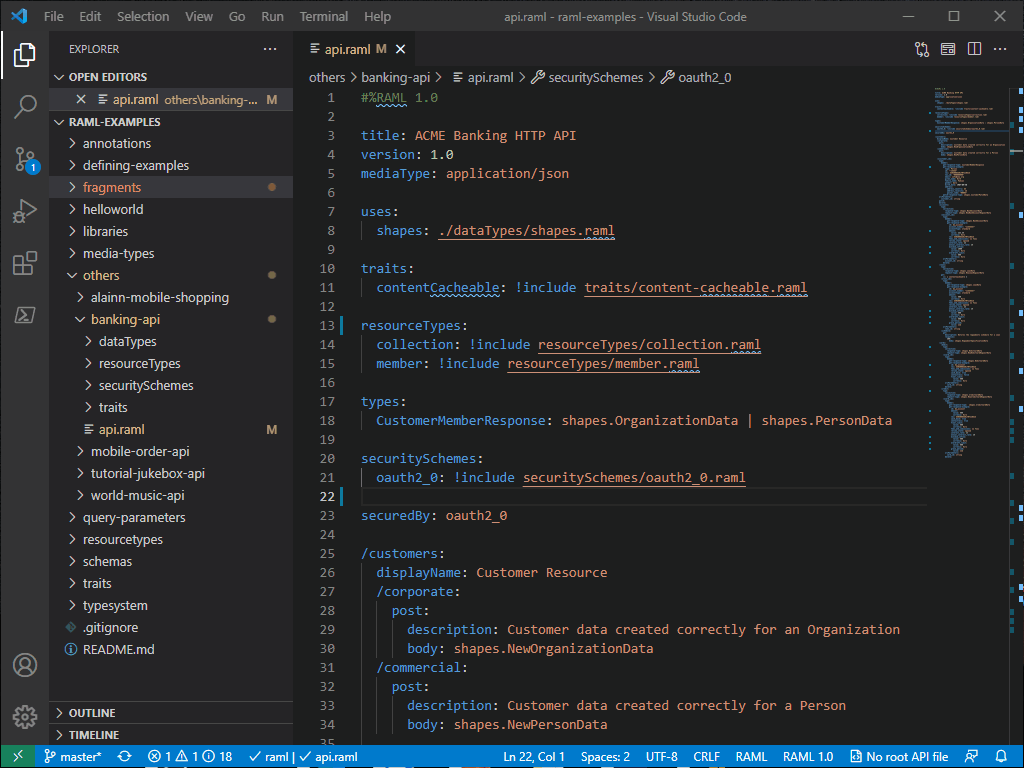This screenshot has height=768, width=1024.
Task: Expand the securitySchemes folder
Action: click(146, 386)
